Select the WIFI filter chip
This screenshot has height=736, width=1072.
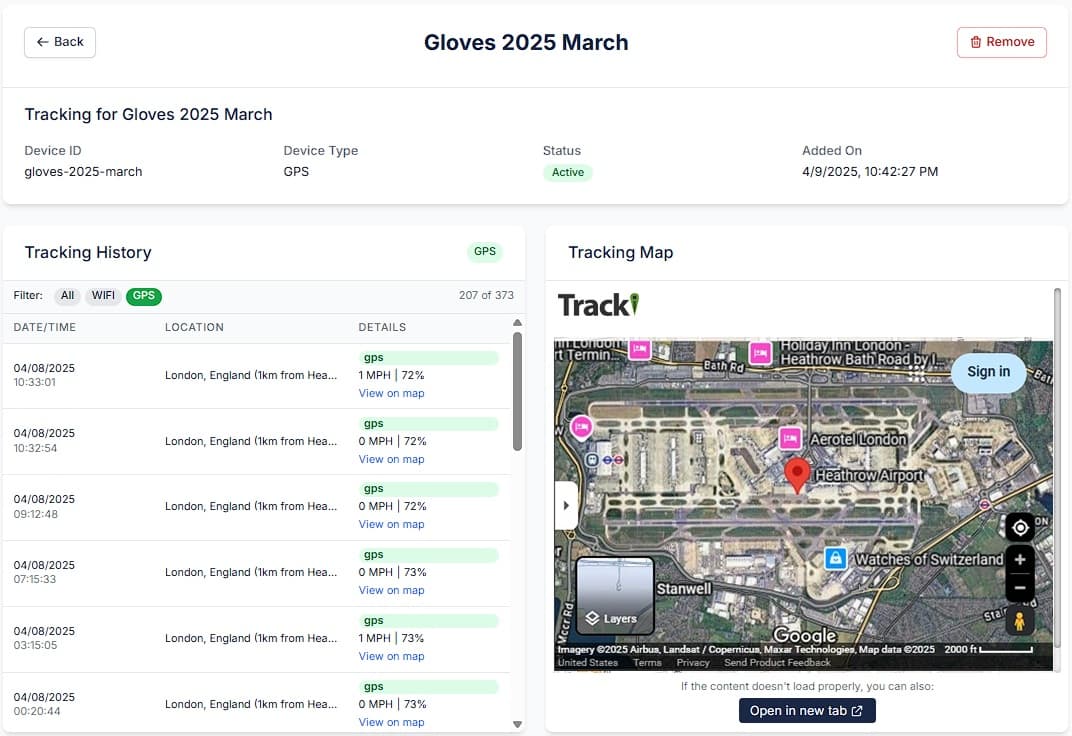103,296
